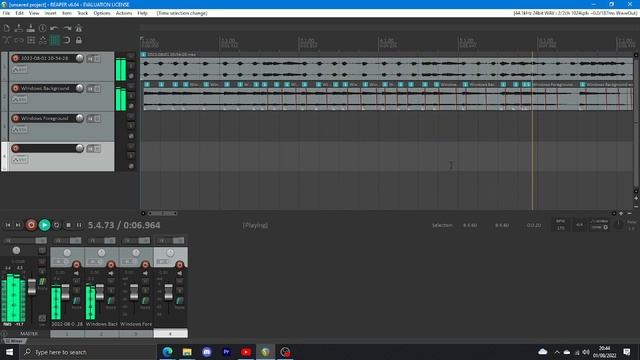Viewport: 640px width, 360px height.
Task: Click the master fader in the mixer
Action: click(x=32, y=287)
